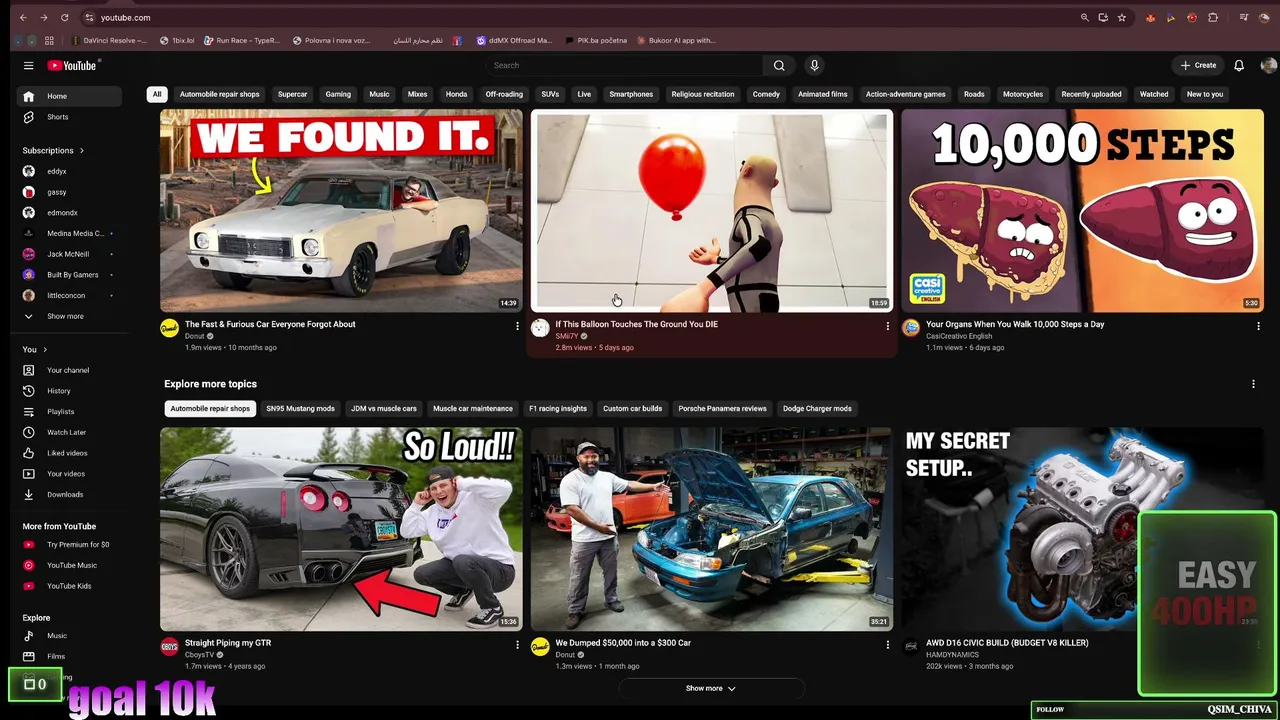
Task: Open options menu for Straight Piping my GTR
Action: pos(517,645)
